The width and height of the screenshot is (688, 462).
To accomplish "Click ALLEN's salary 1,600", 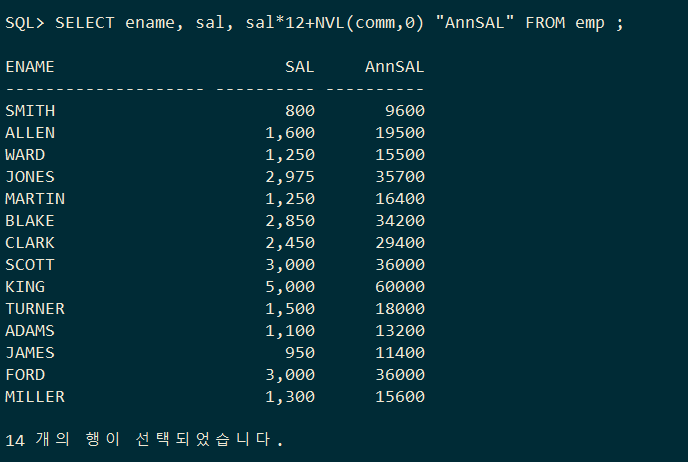I will [290, 133].
